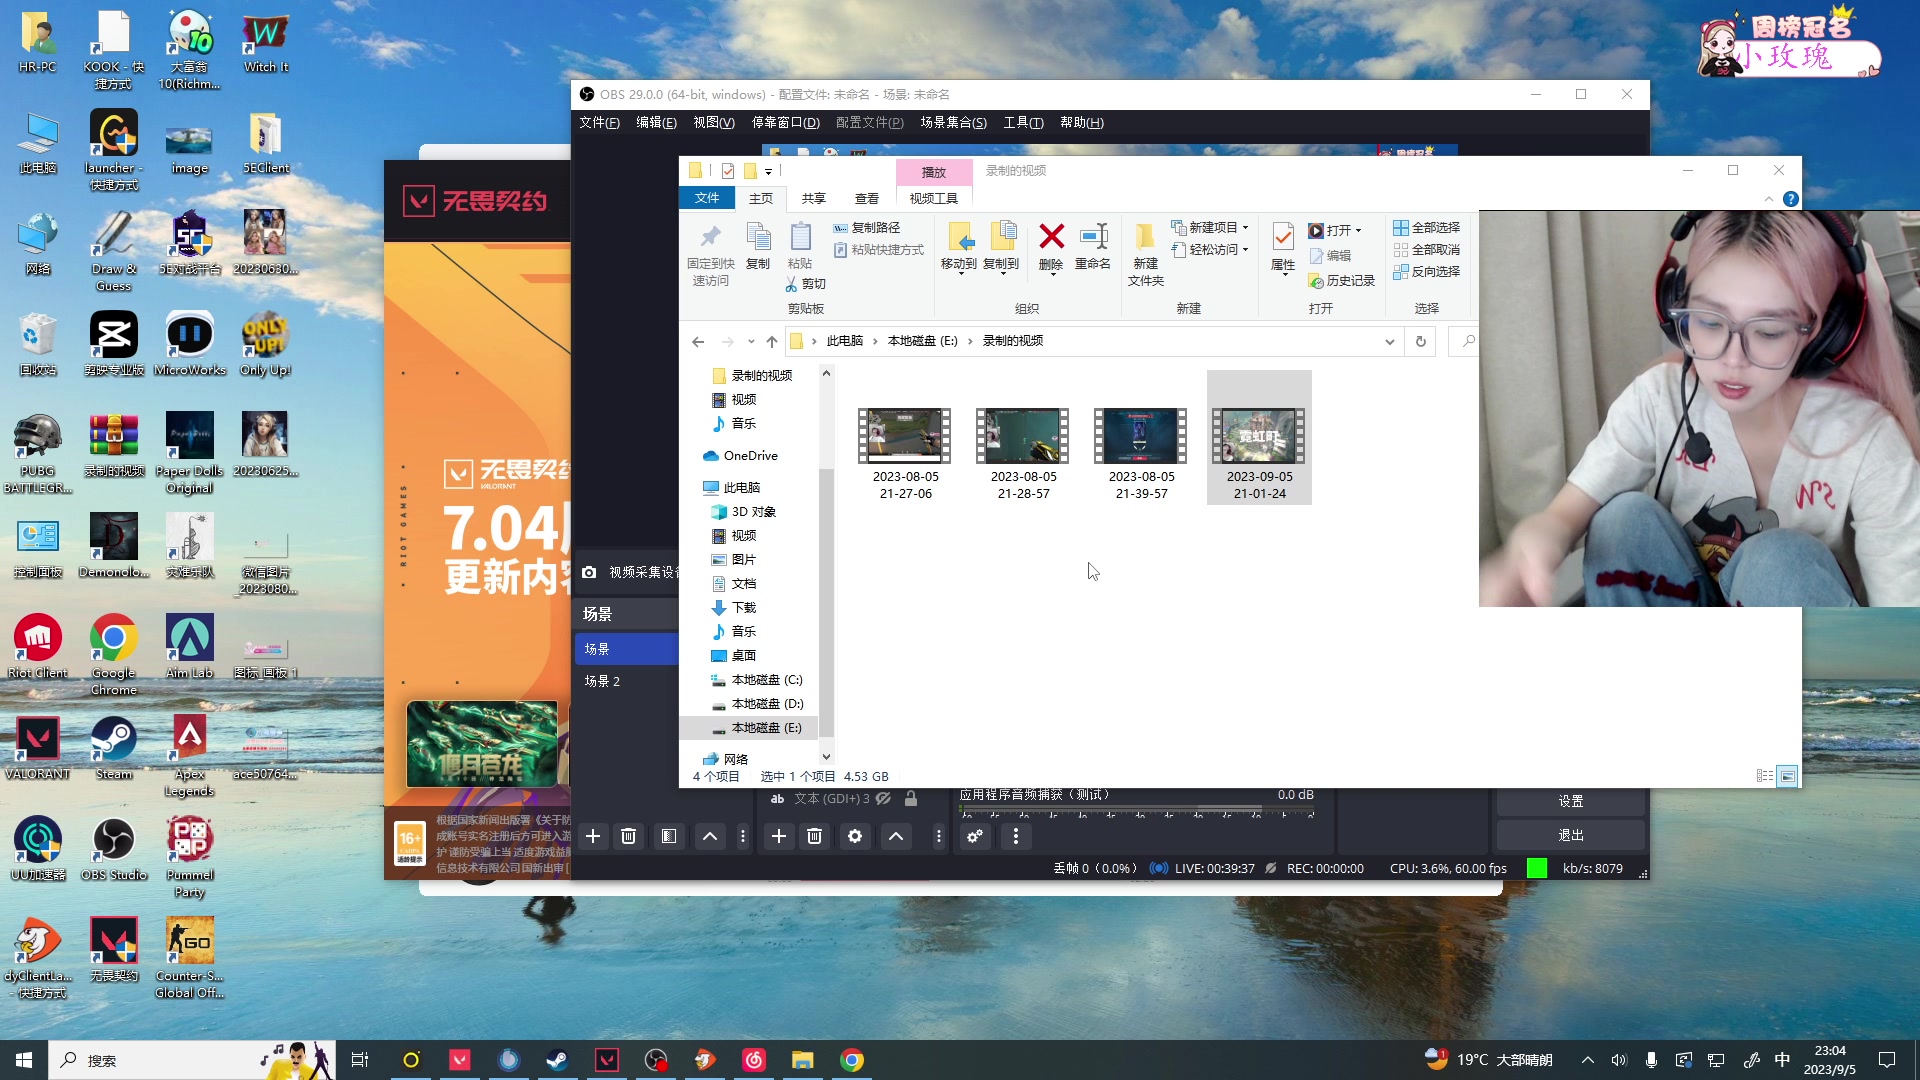Screen dimensions: 1920x1080
Task: Click the Explorer search box
Action: pos(1464,341)
